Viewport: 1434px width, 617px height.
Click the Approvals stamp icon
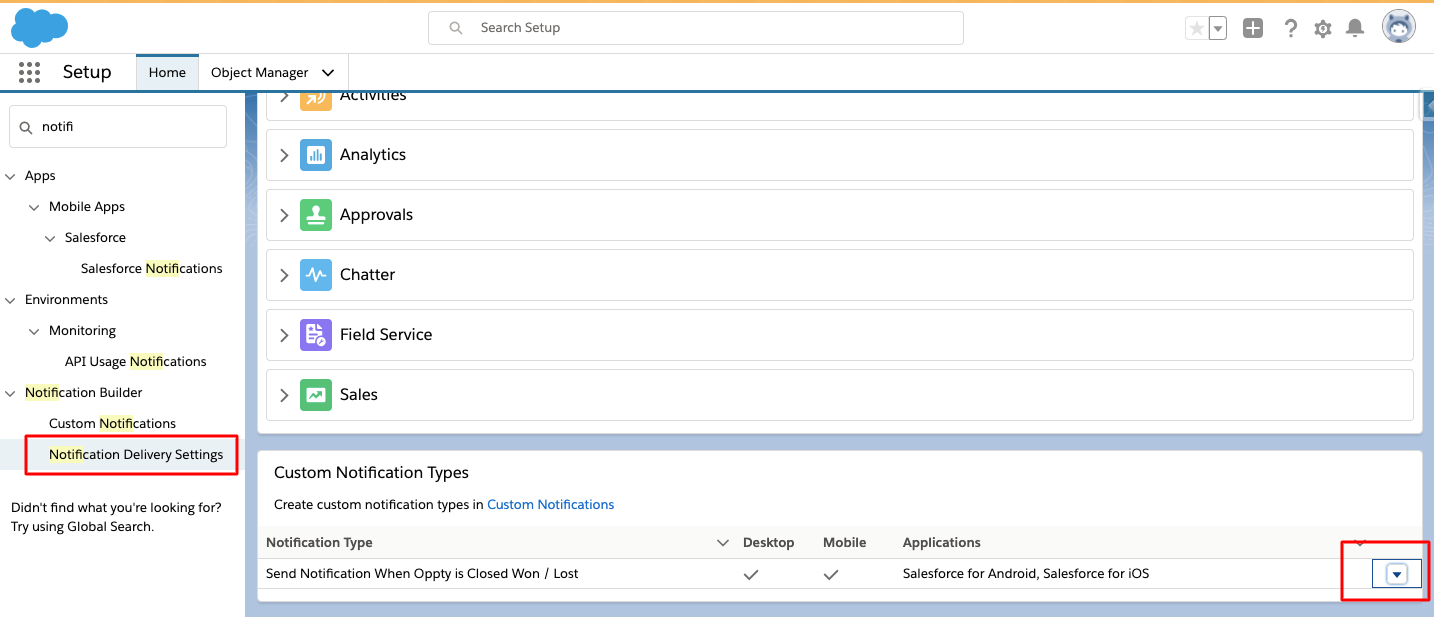click(x=315, y=214)
